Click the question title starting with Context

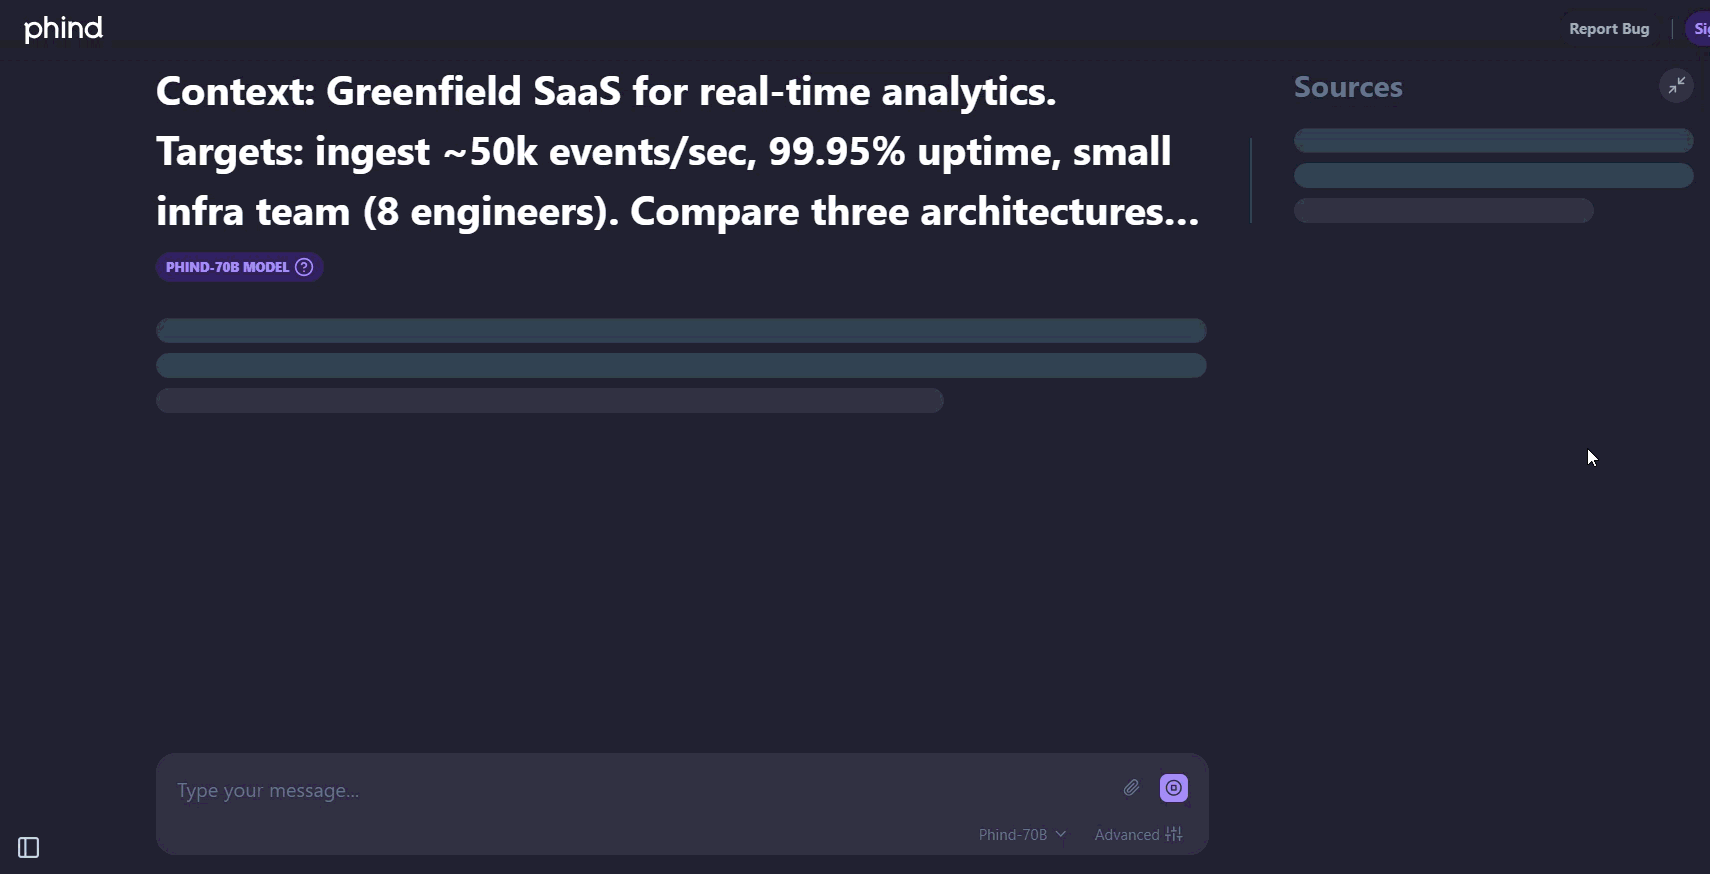point(677,151)
